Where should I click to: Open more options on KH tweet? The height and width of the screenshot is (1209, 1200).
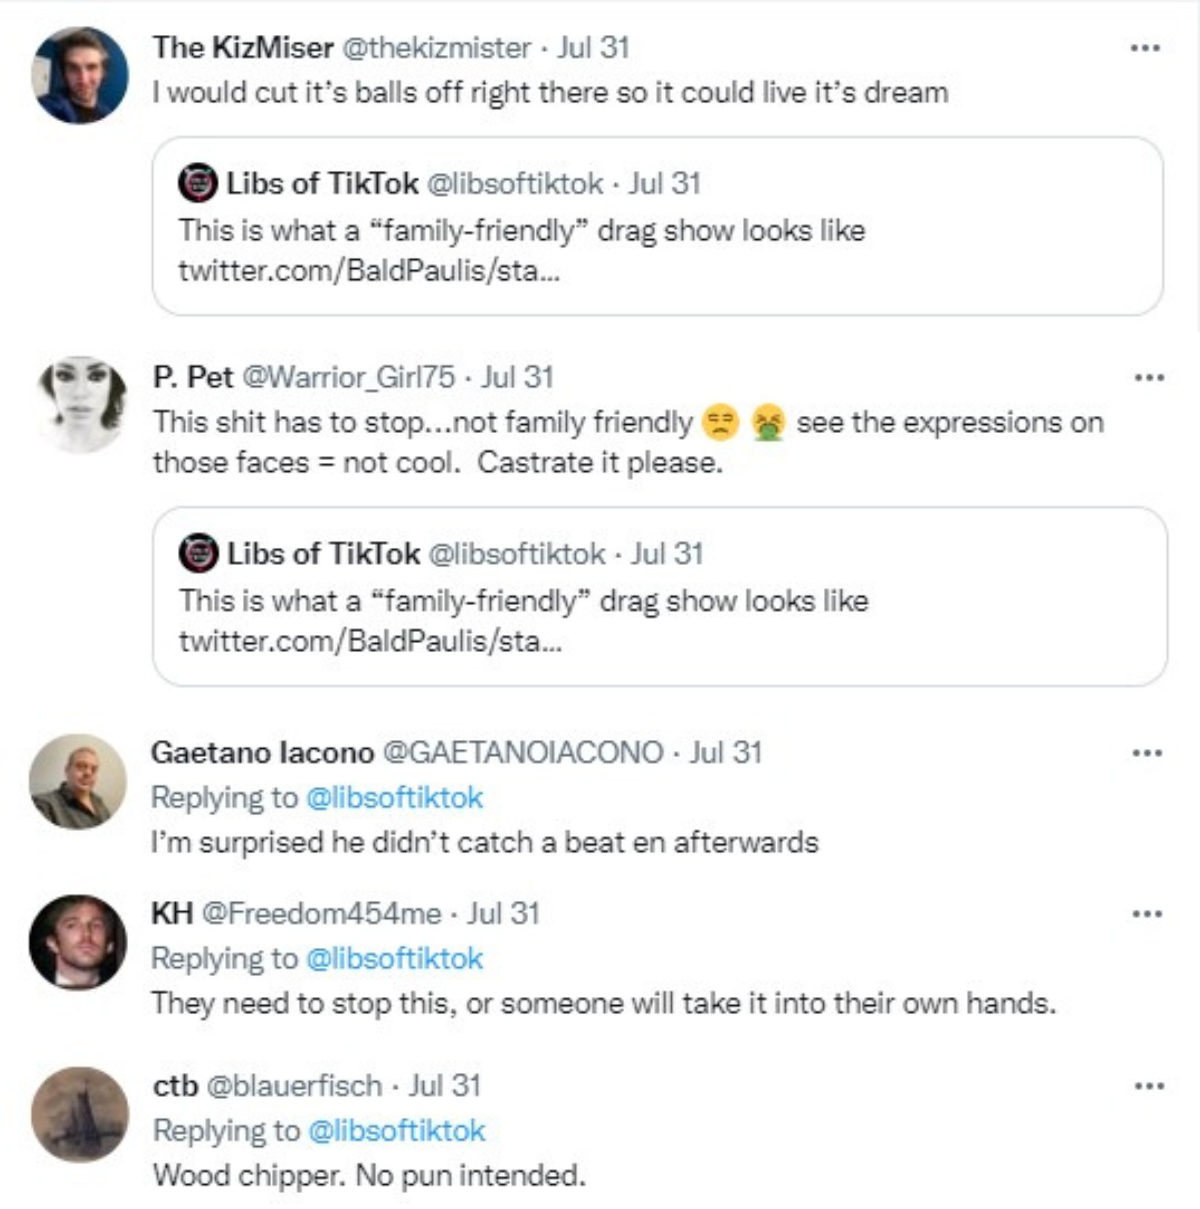tap(1147, 914)
